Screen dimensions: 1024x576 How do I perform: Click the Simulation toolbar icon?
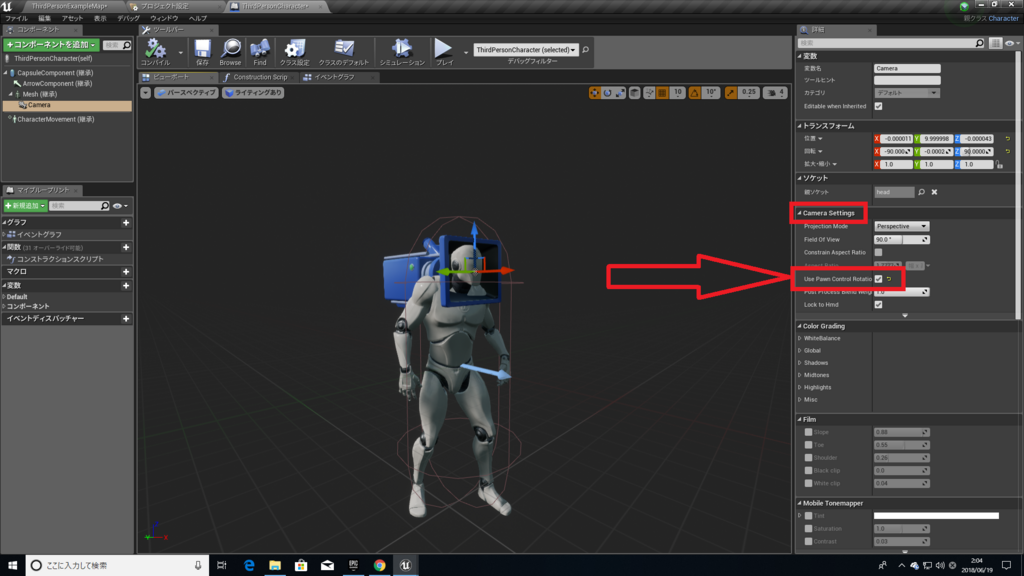pos(402,51)
